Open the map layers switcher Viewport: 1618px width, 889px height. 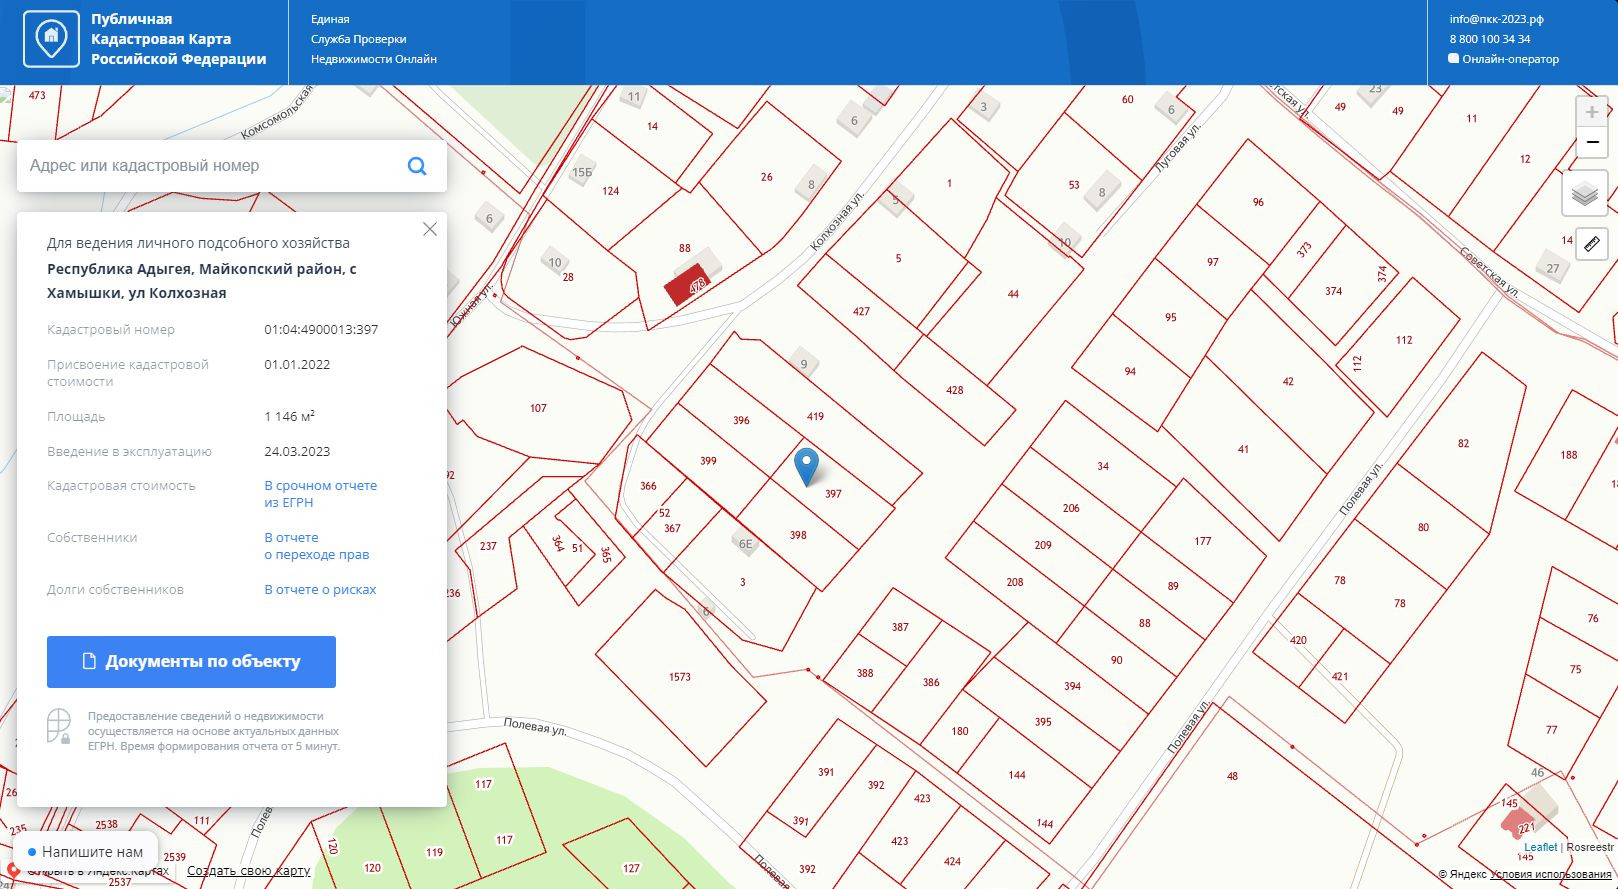pyautogui.click(x=1584, y=194)
